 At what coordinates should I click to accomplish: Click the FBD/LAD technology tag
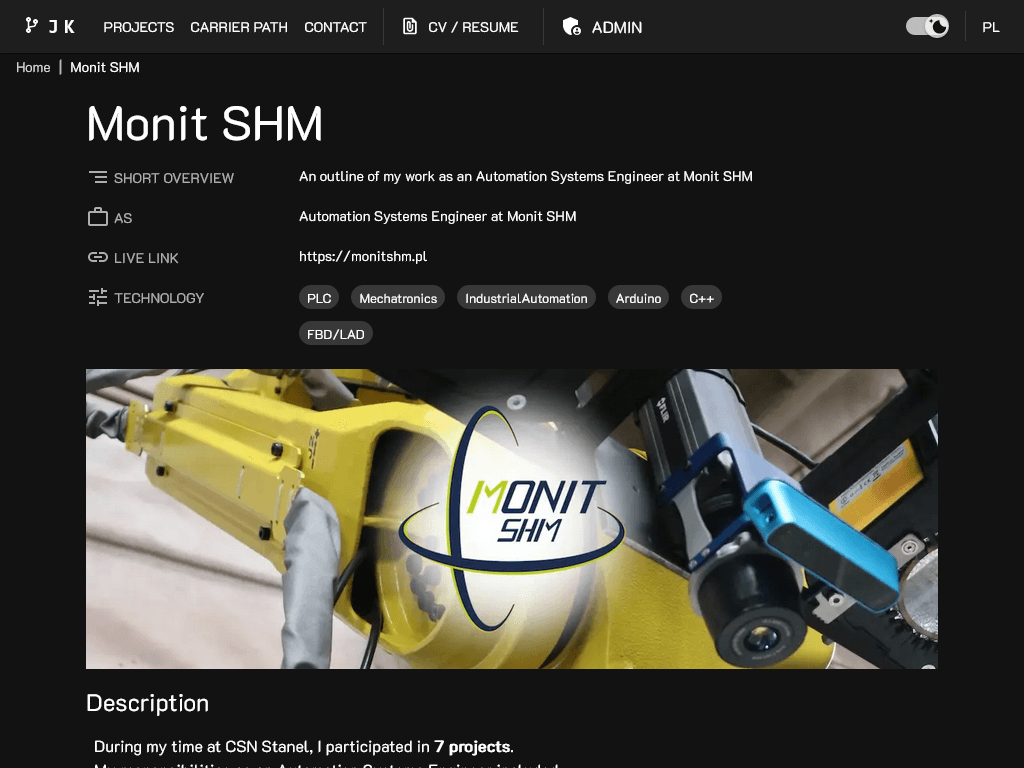pyautogui.click(x=336, y=334)
